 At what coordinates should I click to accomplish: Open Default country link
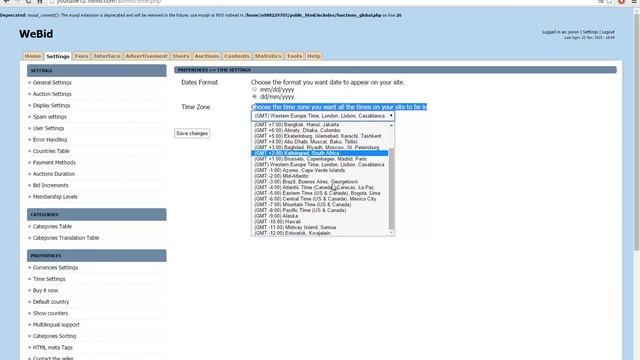click(x=51, y=302)
